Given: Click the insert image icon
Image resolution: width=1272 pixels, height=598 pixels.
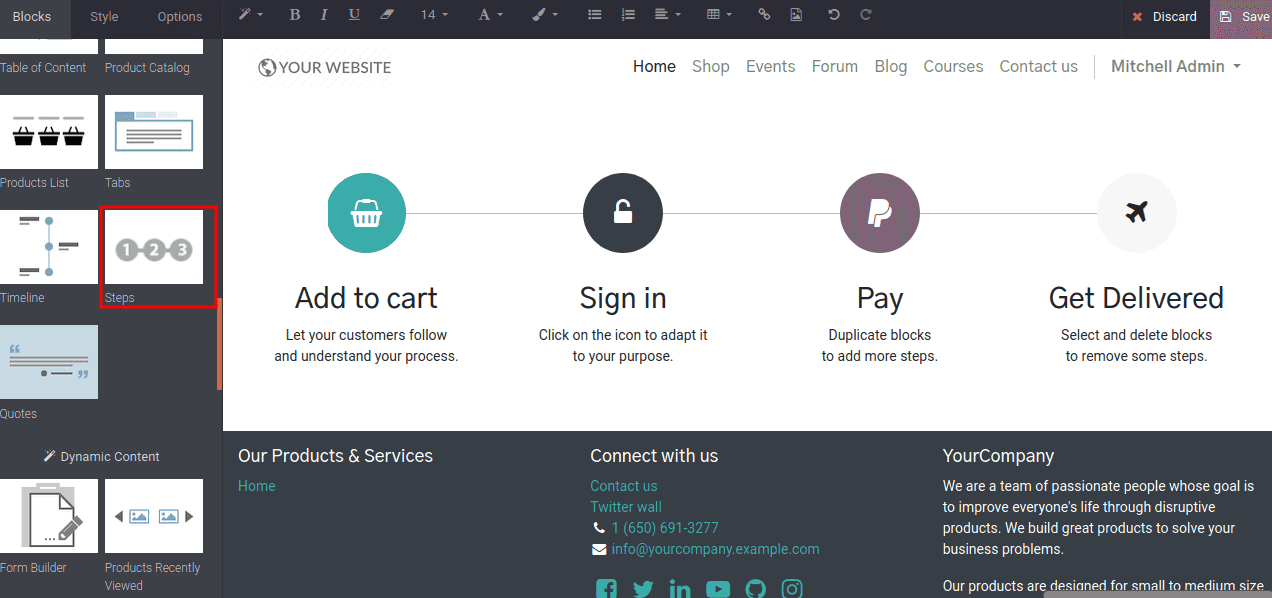Looking at the screenshot, I should [796, 15].
